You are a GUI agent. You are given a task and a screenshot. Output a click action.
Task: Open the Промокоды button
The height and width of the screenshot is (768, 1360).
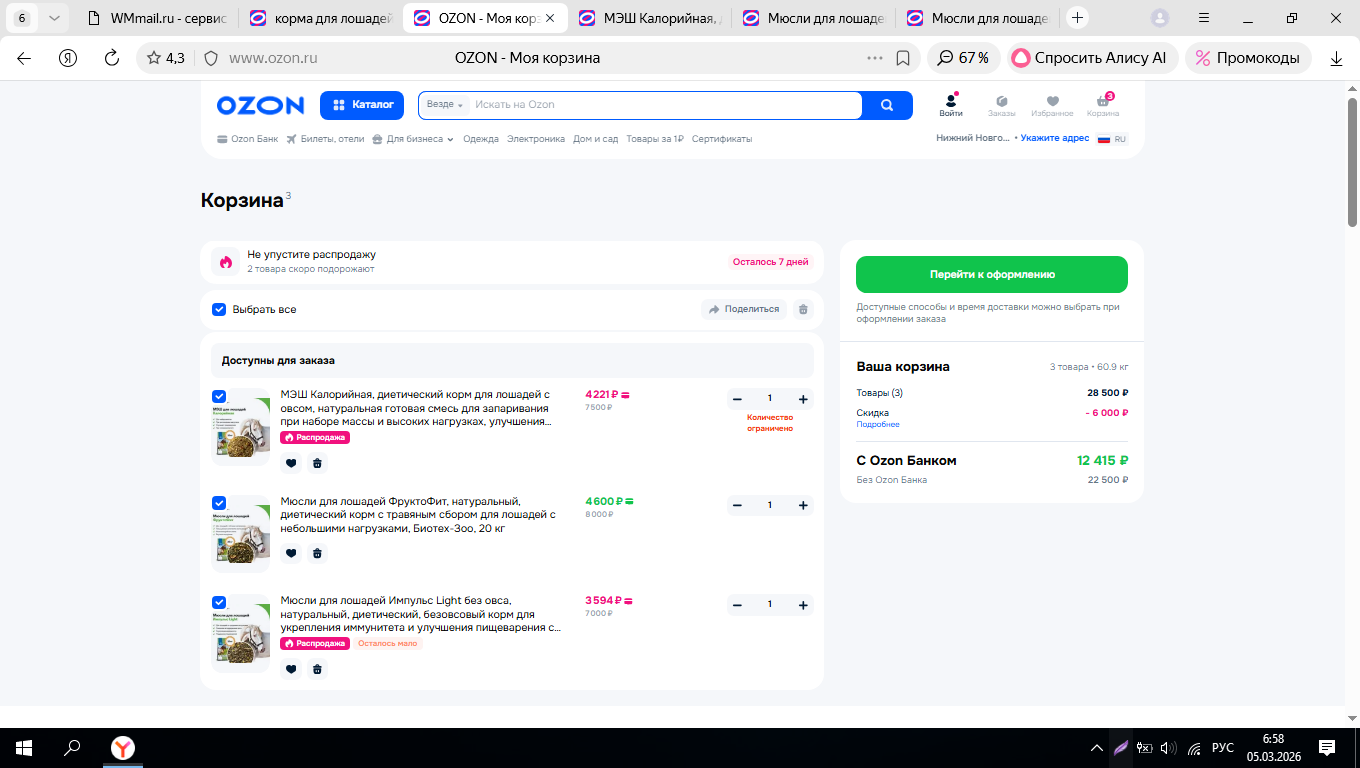(1249, 58)
